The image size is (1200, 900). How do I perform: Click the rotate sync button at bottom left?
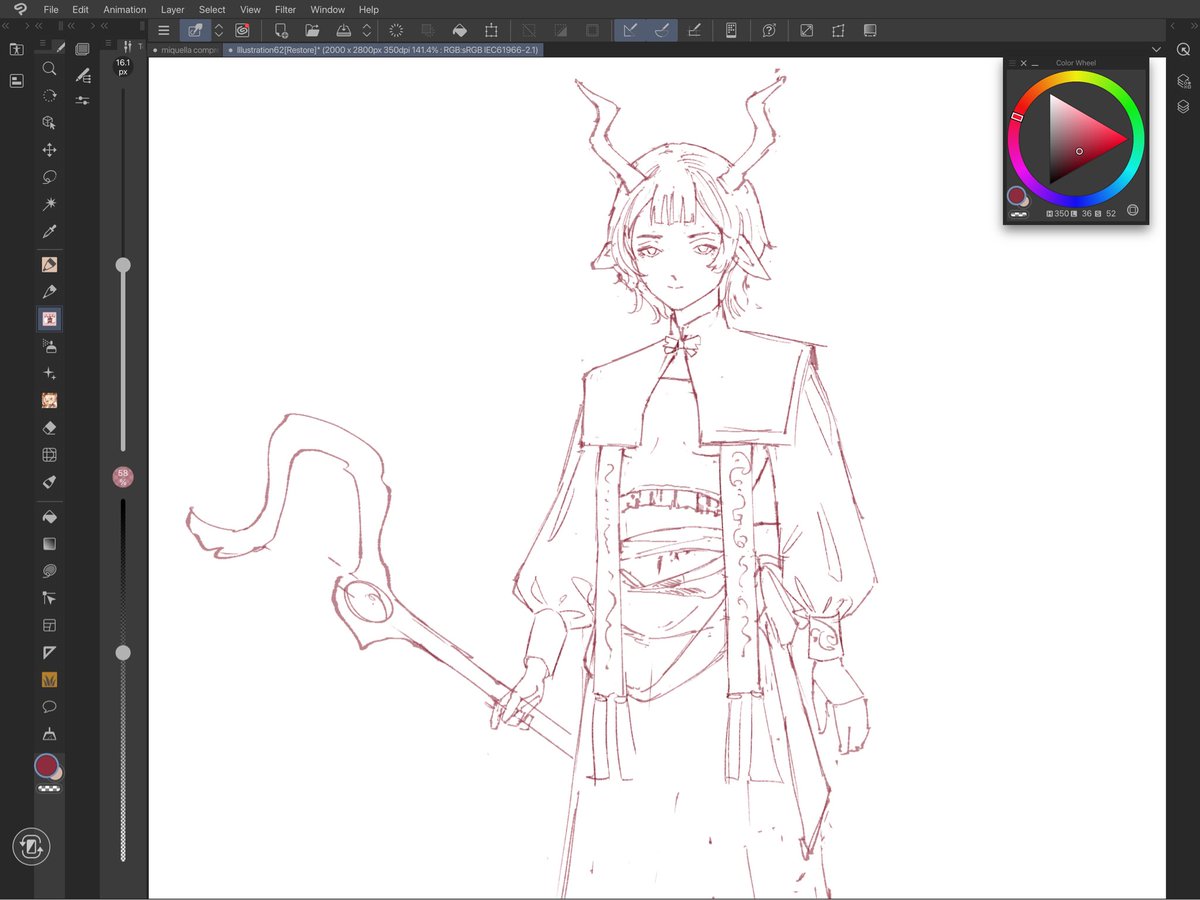[31, 847]
